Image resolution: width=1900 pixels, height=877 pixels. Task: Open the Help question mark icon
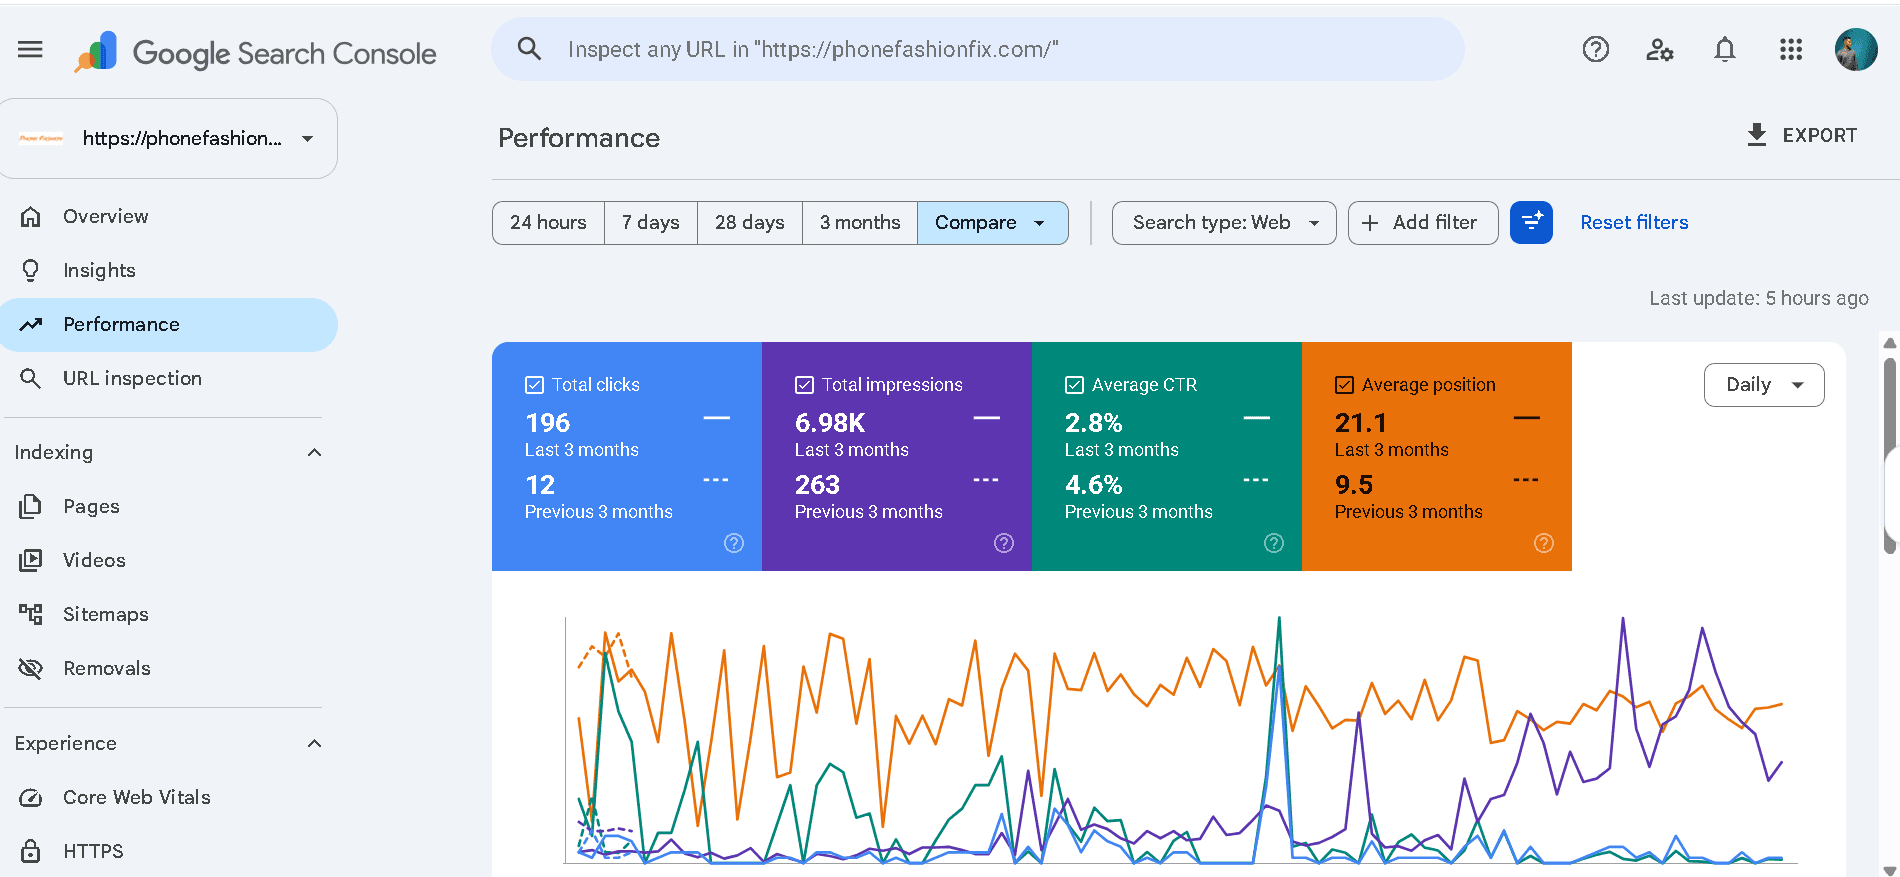coord(1595,49)
